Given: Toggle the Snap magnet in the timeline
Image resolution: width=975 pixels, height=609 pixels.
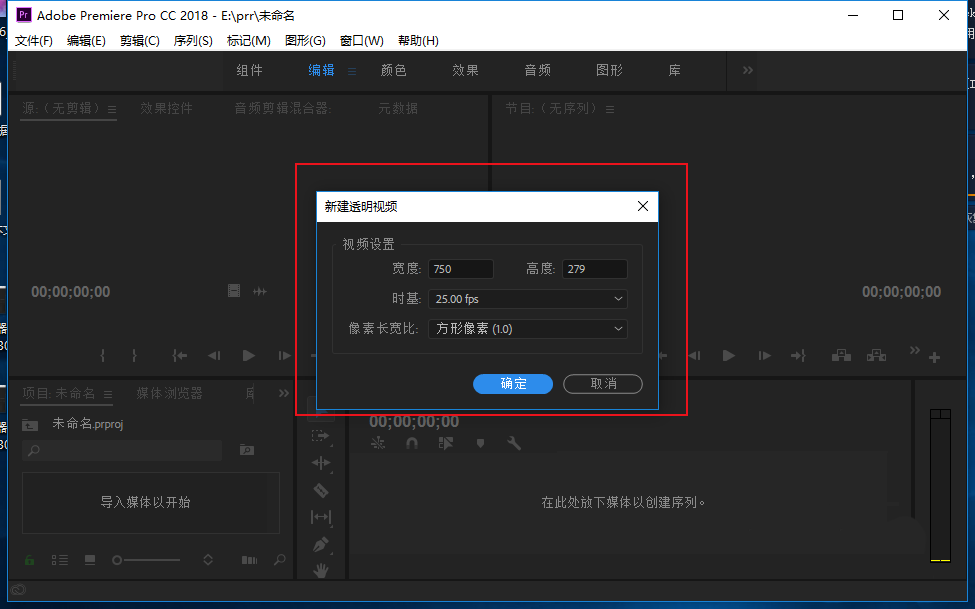Looking at the screenshot, I should tap(412, 442).
